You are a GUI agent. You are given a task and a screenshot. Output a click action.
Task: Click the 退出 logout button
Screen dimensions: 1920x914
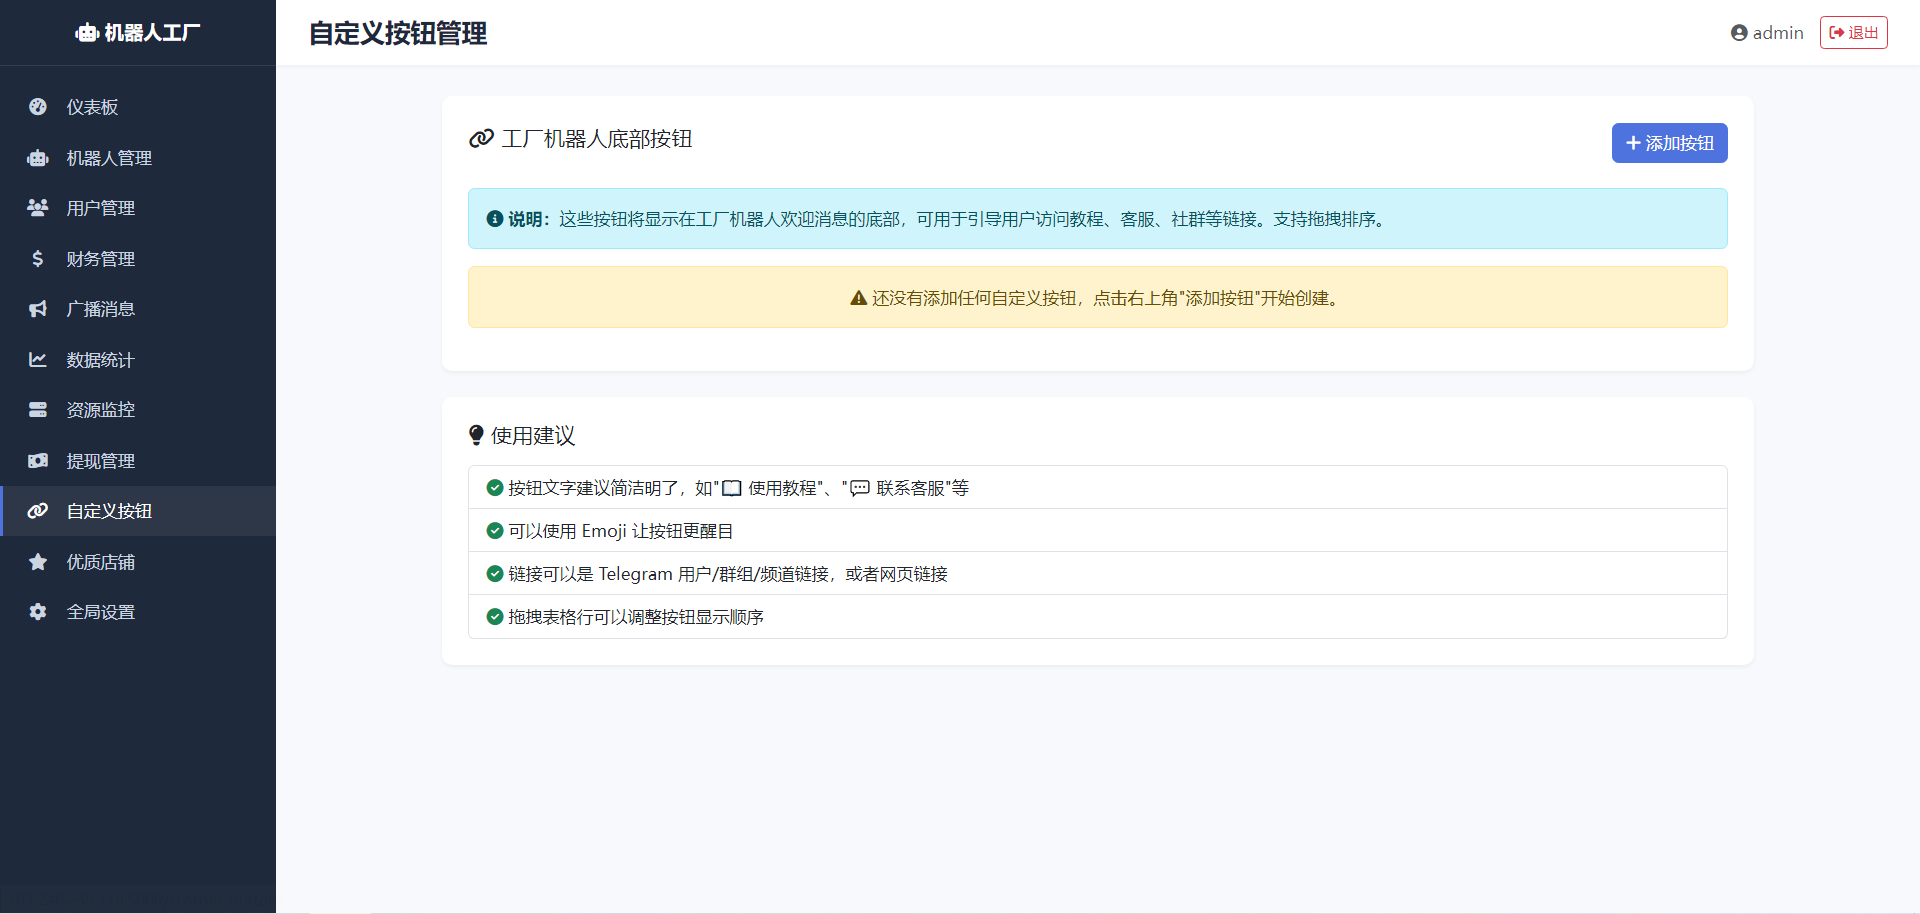click(1853, 33)
